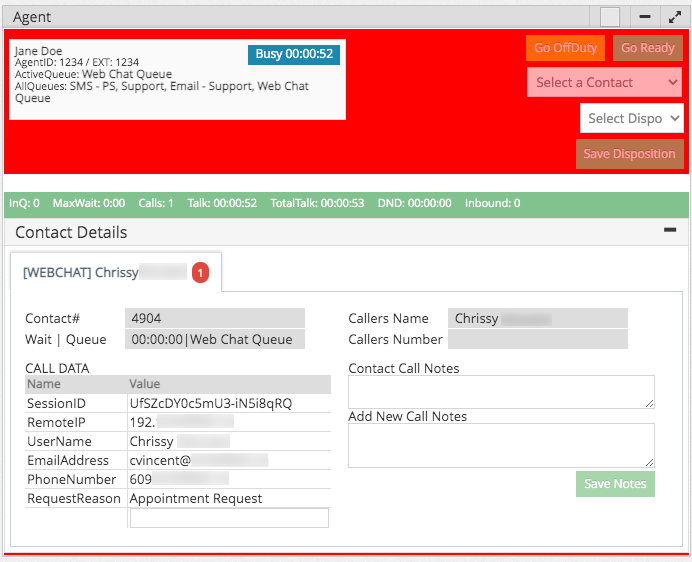
Task: Open the Select a Contact dropdown
Action: 604,82
